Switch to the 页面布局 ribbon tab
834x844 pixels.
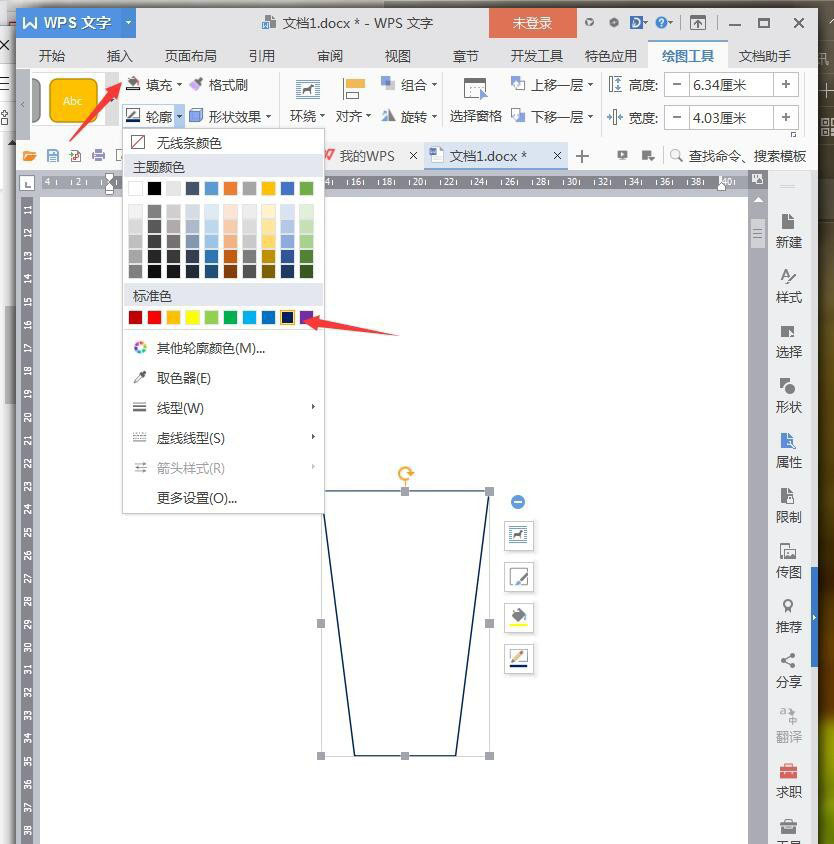click(x=190, y=56)
